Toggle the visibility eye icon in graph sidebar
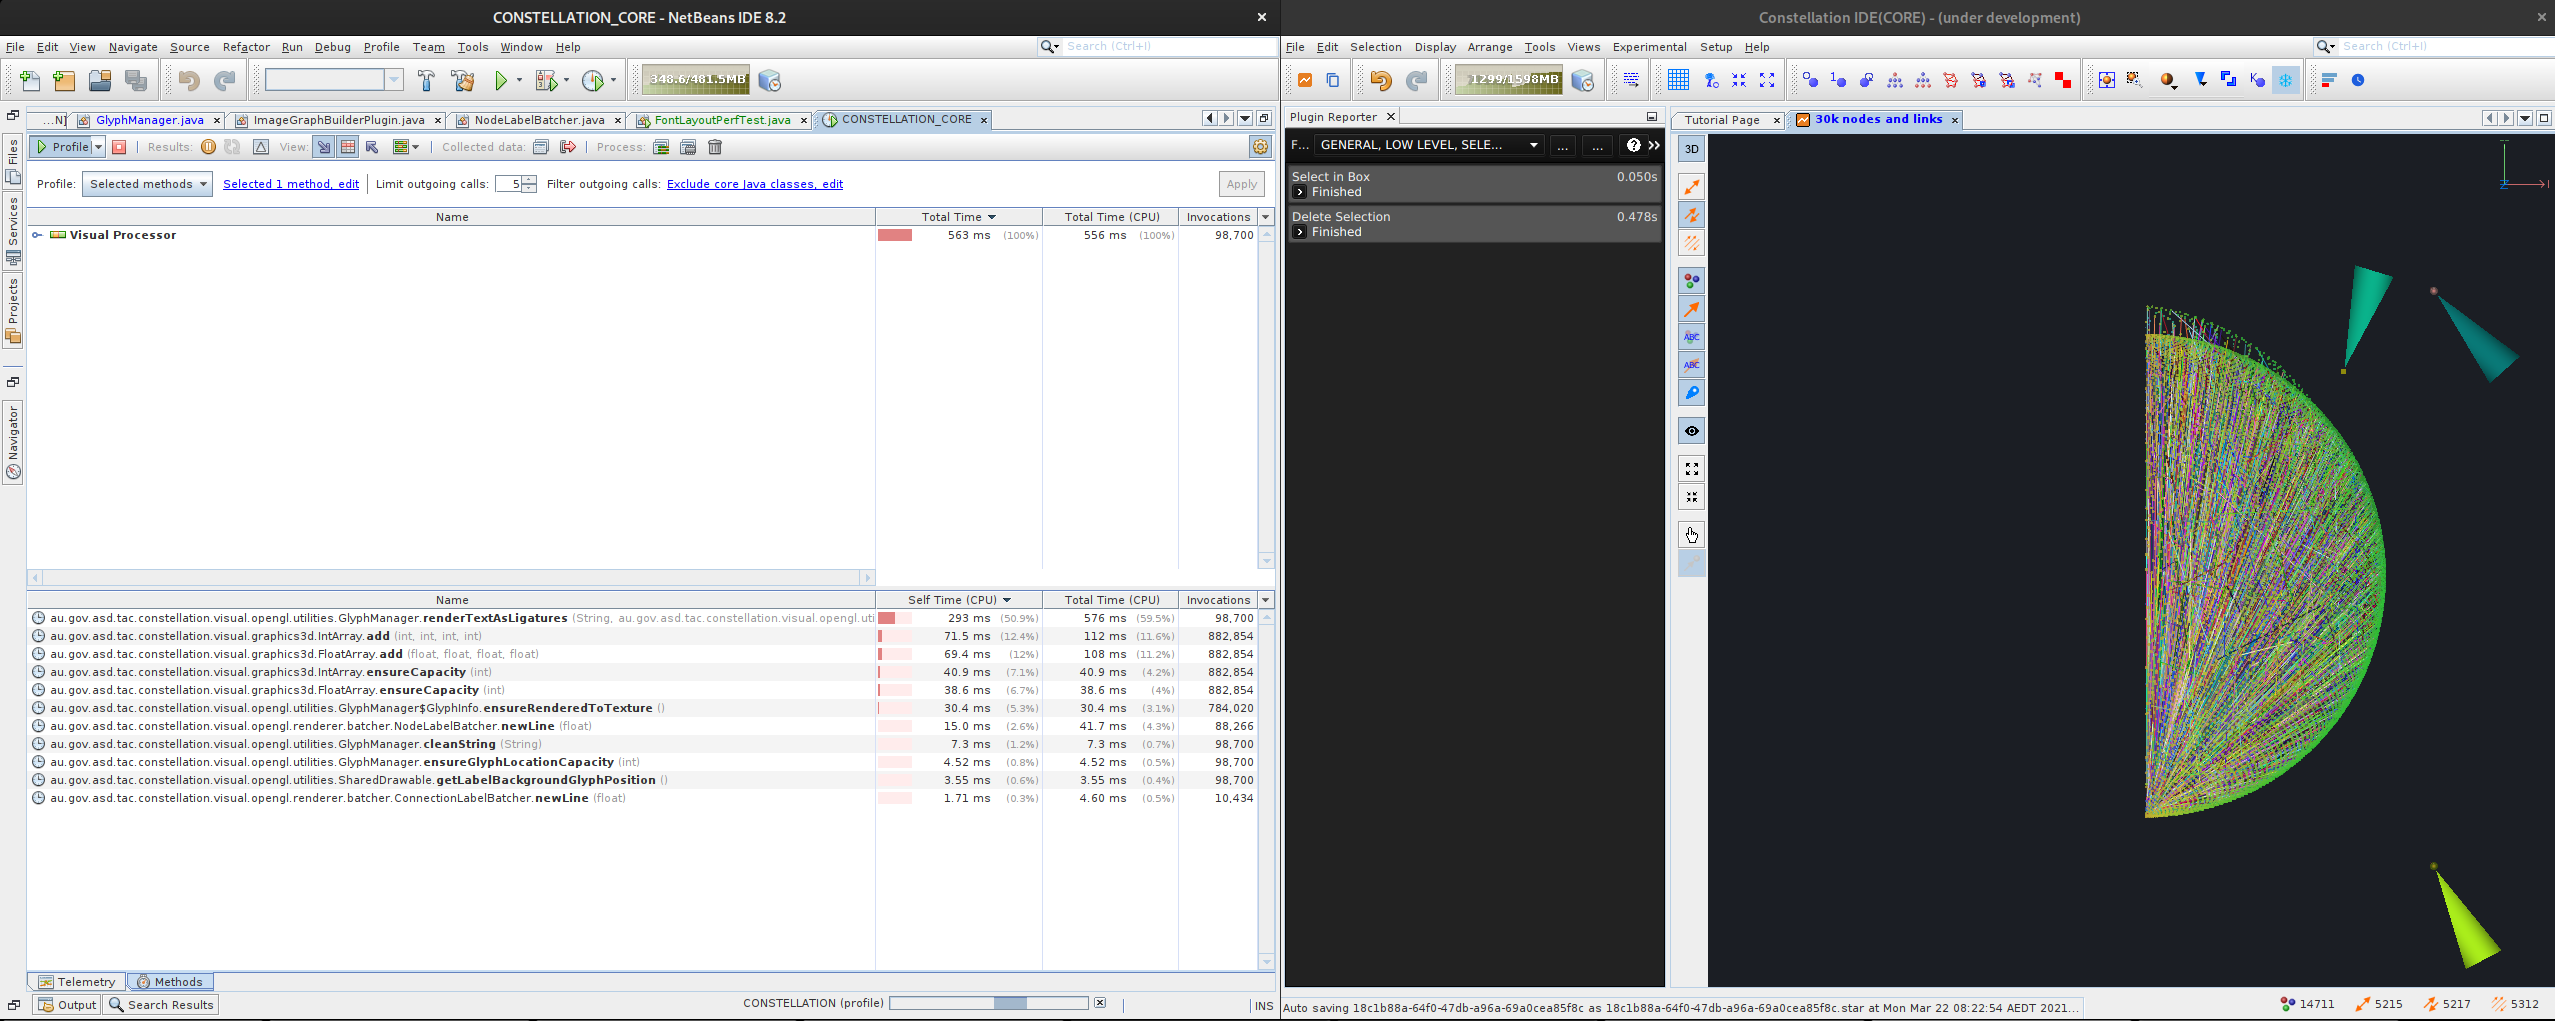The width and height of the screenshot is (2555, 1021). (x=1690, y=430)
